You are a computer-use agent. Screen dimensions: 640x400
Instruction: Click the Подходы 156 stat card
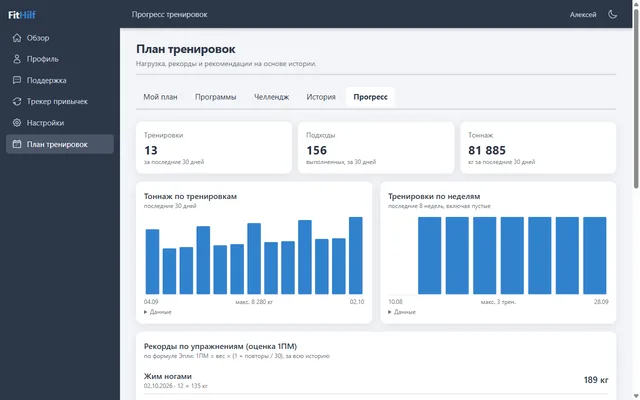coord(376,147)
